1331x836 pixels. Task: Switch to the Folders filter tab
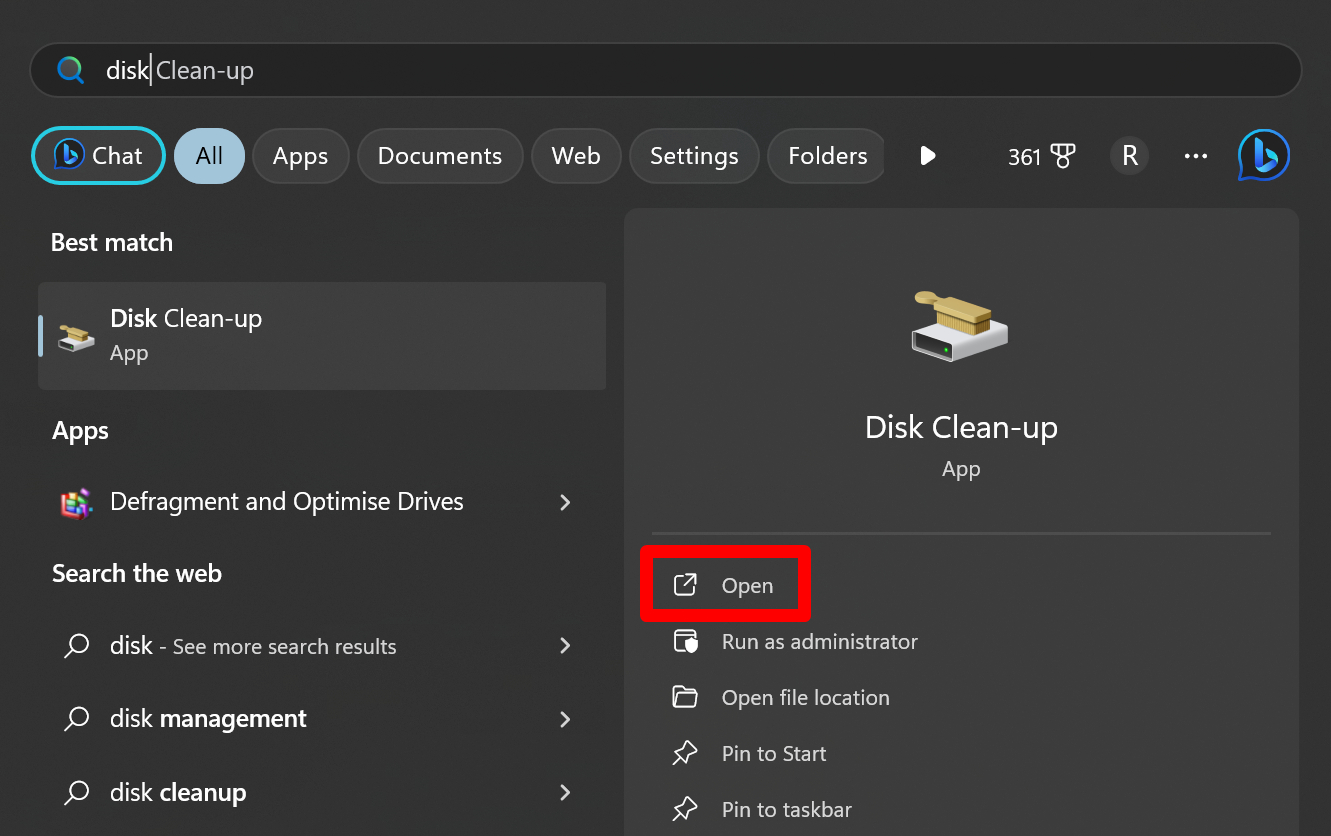[x=826, y=156]
